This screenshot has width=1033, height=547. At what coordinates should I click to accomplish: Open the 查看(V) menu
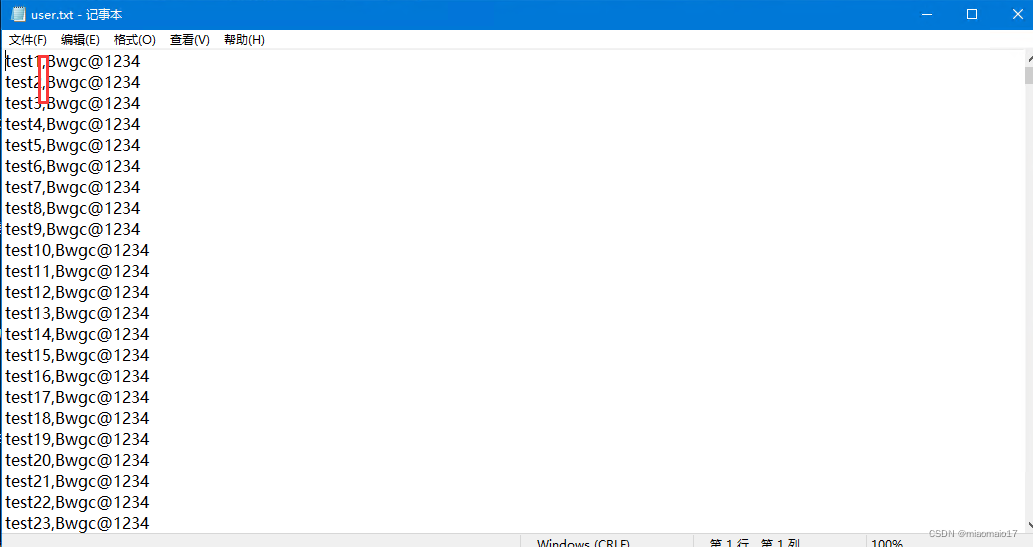[x=190, y=40]
